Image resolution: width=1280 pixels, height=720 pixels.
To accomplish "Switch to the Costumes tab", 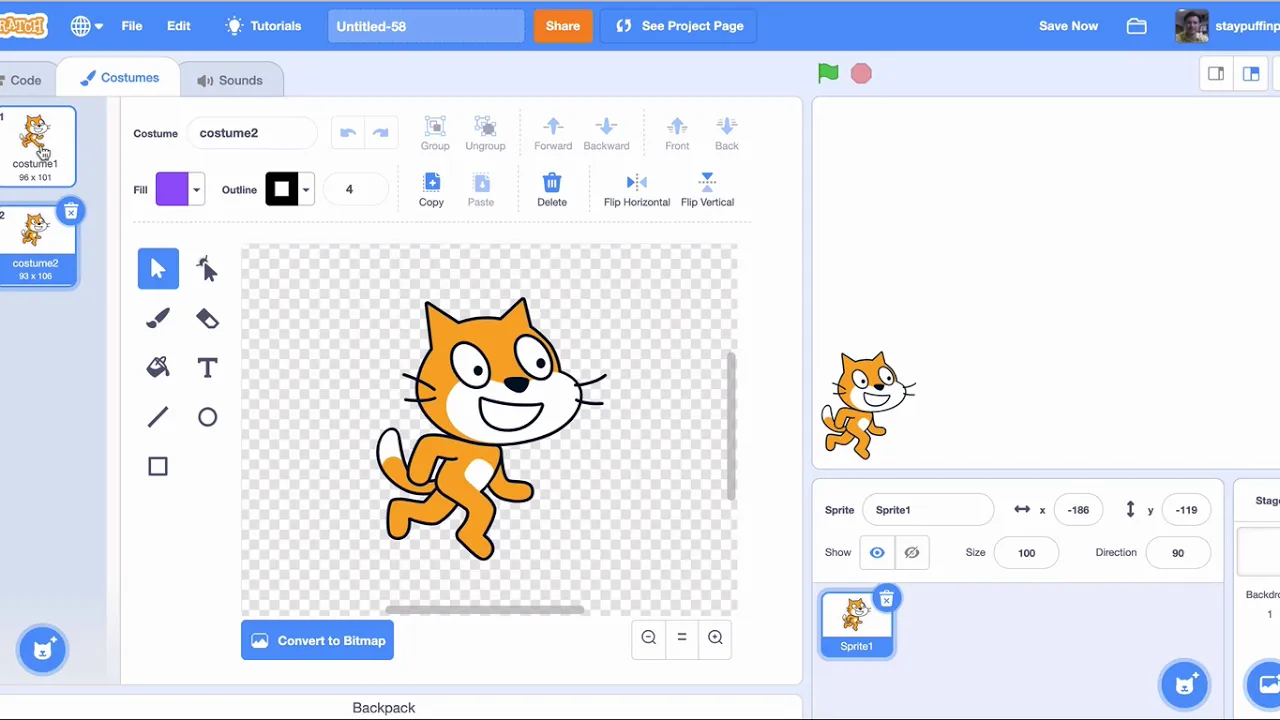I will pos(119,78).
